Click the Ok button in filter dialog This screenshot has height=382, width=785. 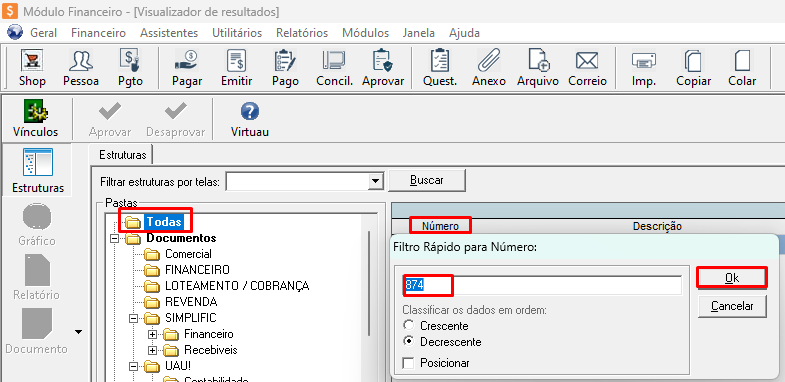coord(731,278)
